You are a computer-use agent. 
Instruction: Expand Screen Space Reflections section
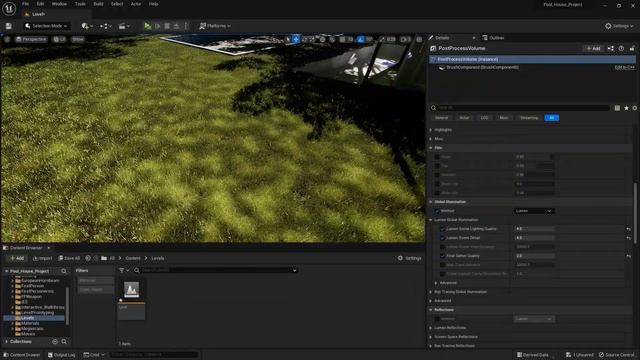pos(431,337)
